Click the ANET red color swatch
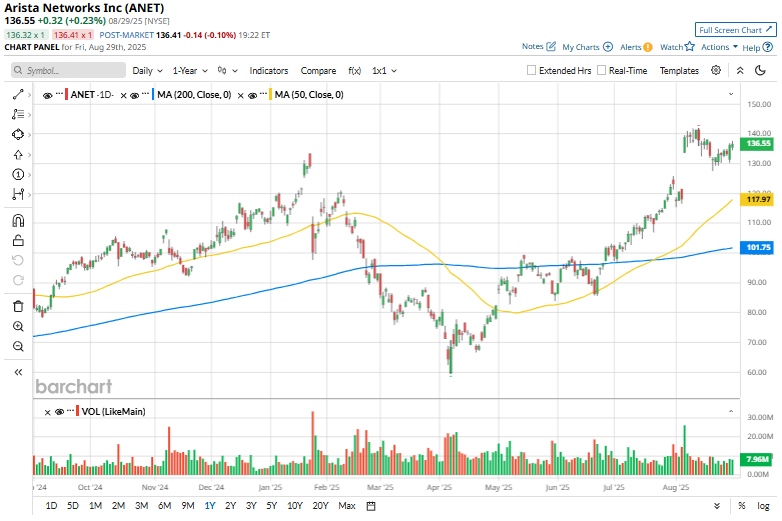Viewport: 782px width, 521px height. (x=66, y=95)
